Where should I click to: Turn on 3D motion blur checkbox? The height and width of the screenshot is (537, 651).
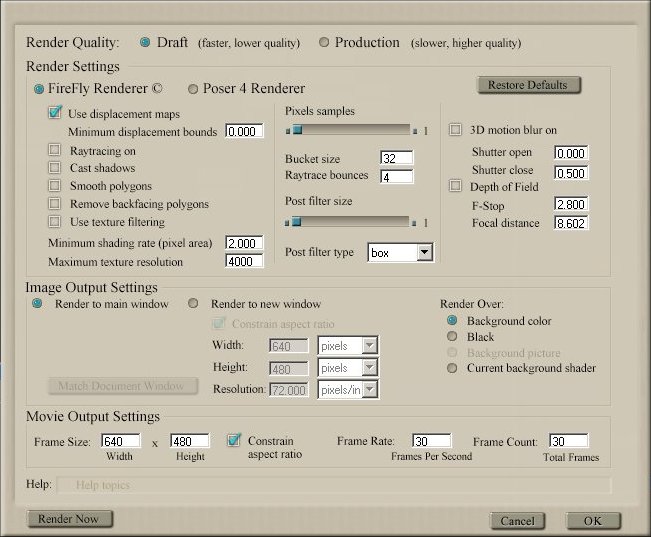click(x=455, y=130)
